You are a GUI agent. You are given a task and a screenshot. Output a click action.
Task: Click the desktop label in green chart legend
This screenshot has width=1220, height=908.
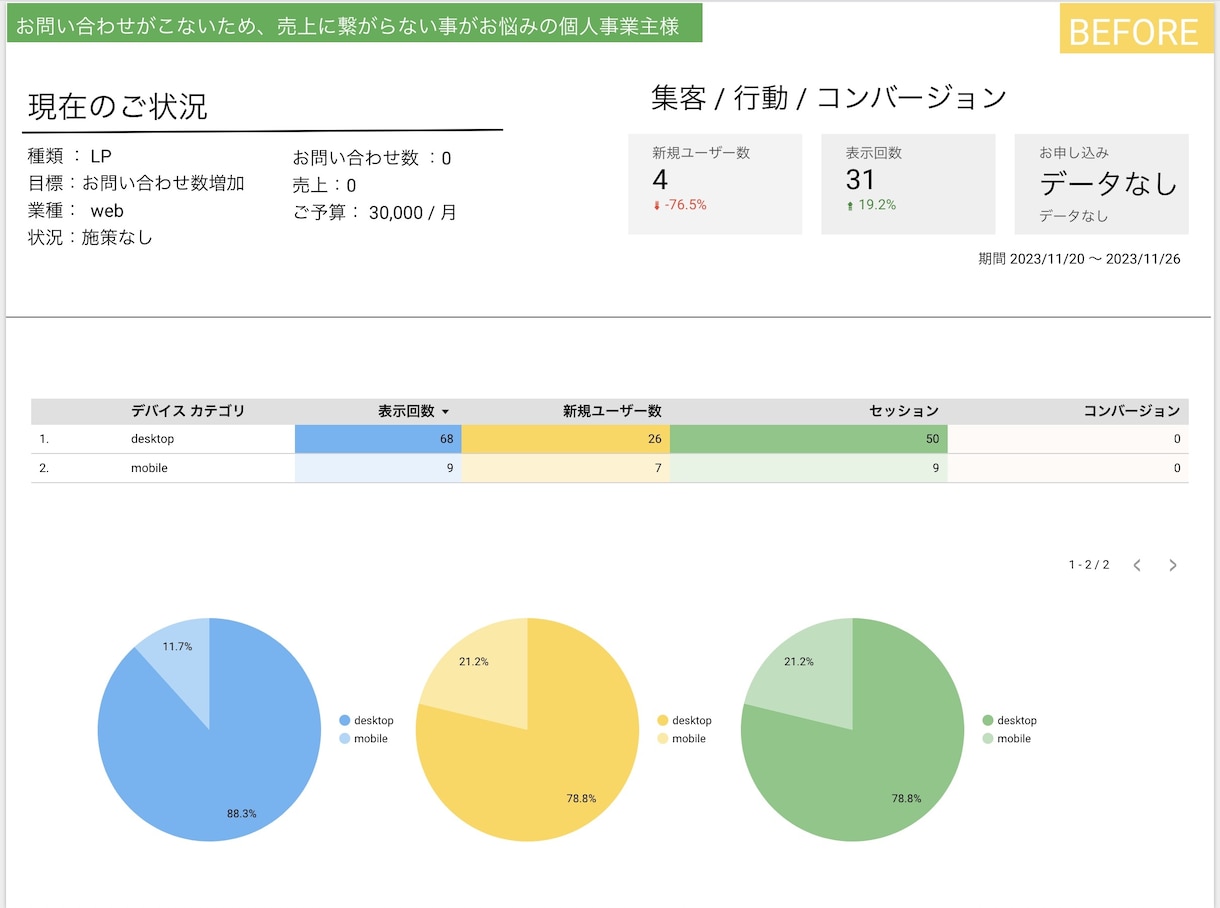(1017, 720)
